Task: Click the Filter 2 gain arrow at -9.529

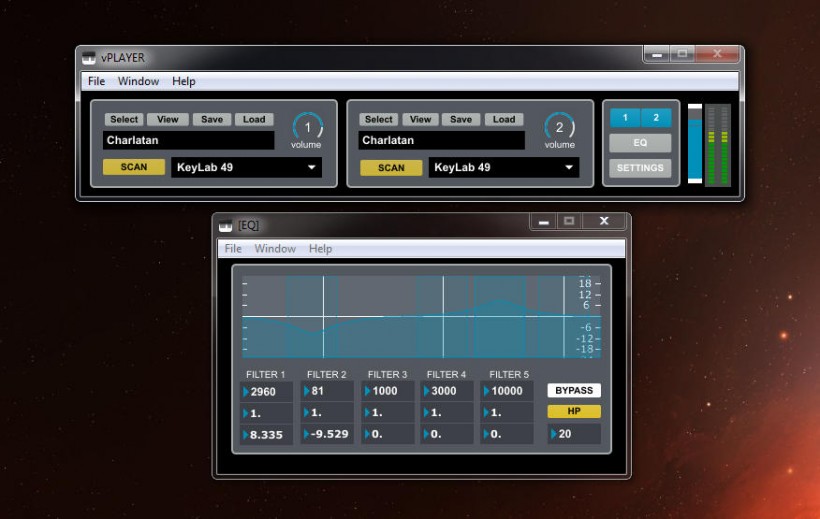Action: pyautogui.click(x=307, y=435)
